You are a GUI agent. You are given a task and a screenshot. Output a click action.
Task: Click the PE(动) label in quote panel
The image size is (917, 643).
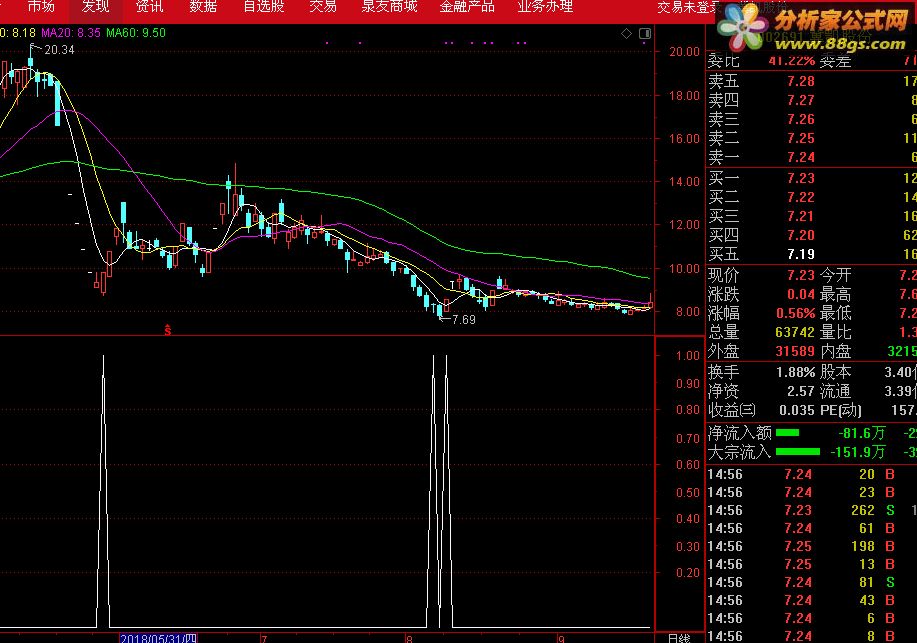840,411
